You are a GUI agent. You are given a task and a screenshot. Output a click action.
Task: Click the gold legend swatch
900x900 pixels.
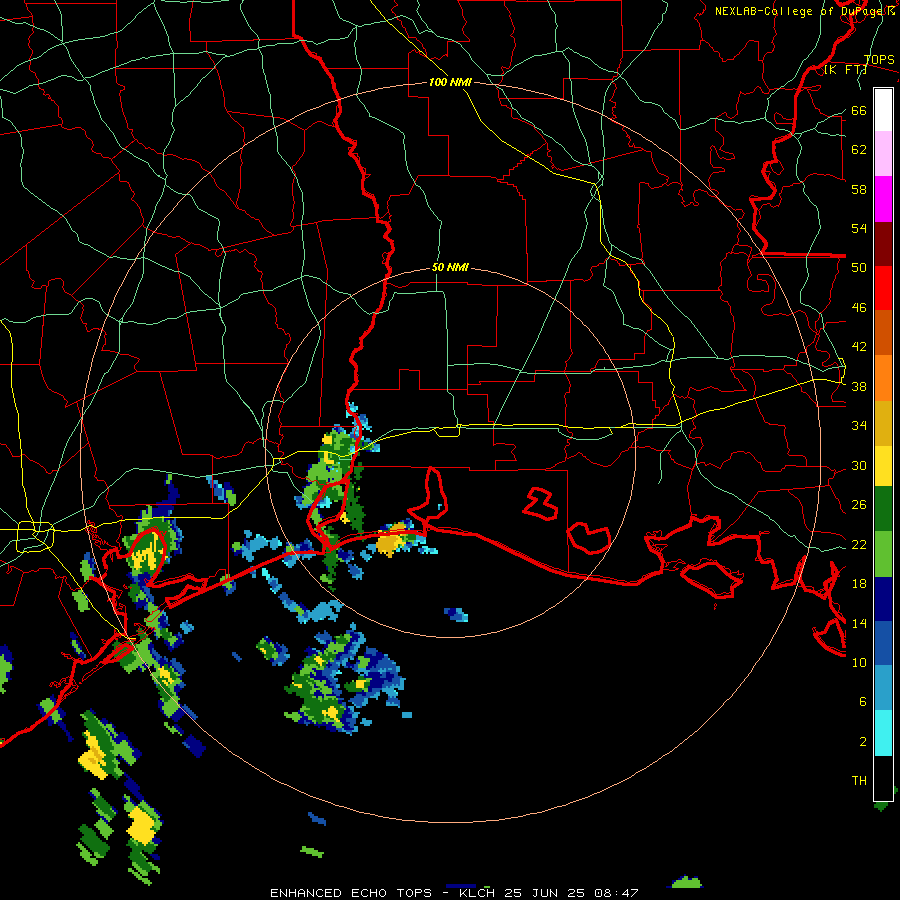click(x=883, y=423)
